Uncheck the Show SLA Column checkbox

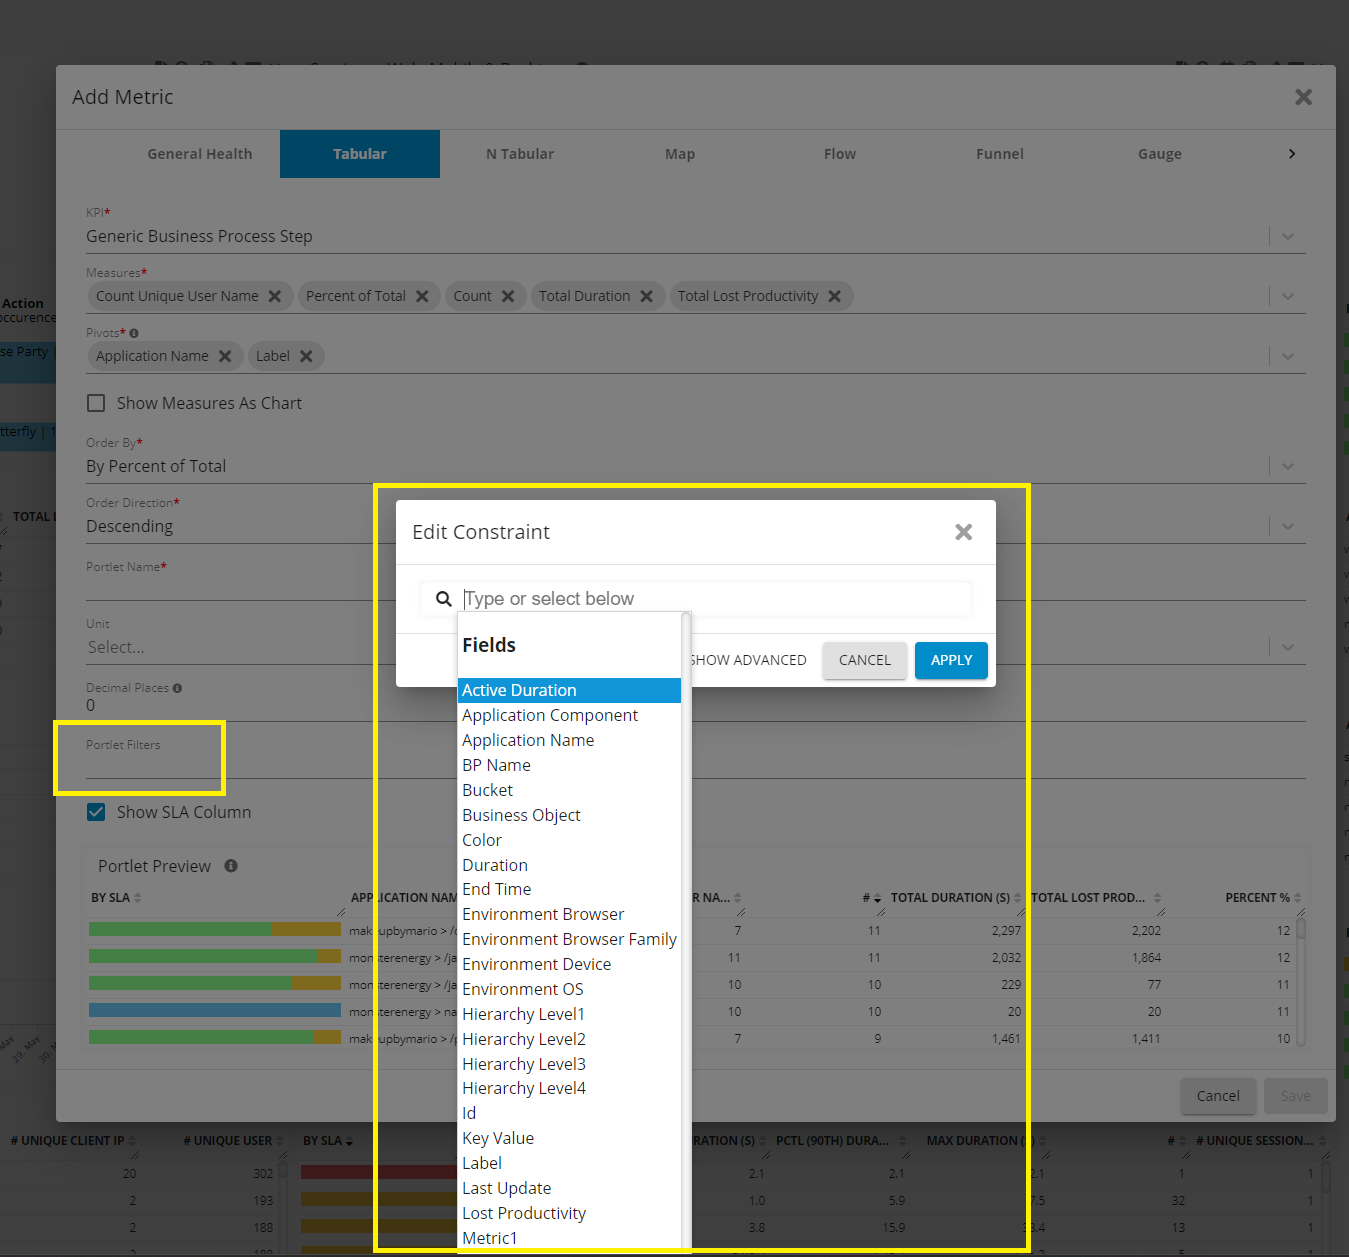tap(96, 812)
